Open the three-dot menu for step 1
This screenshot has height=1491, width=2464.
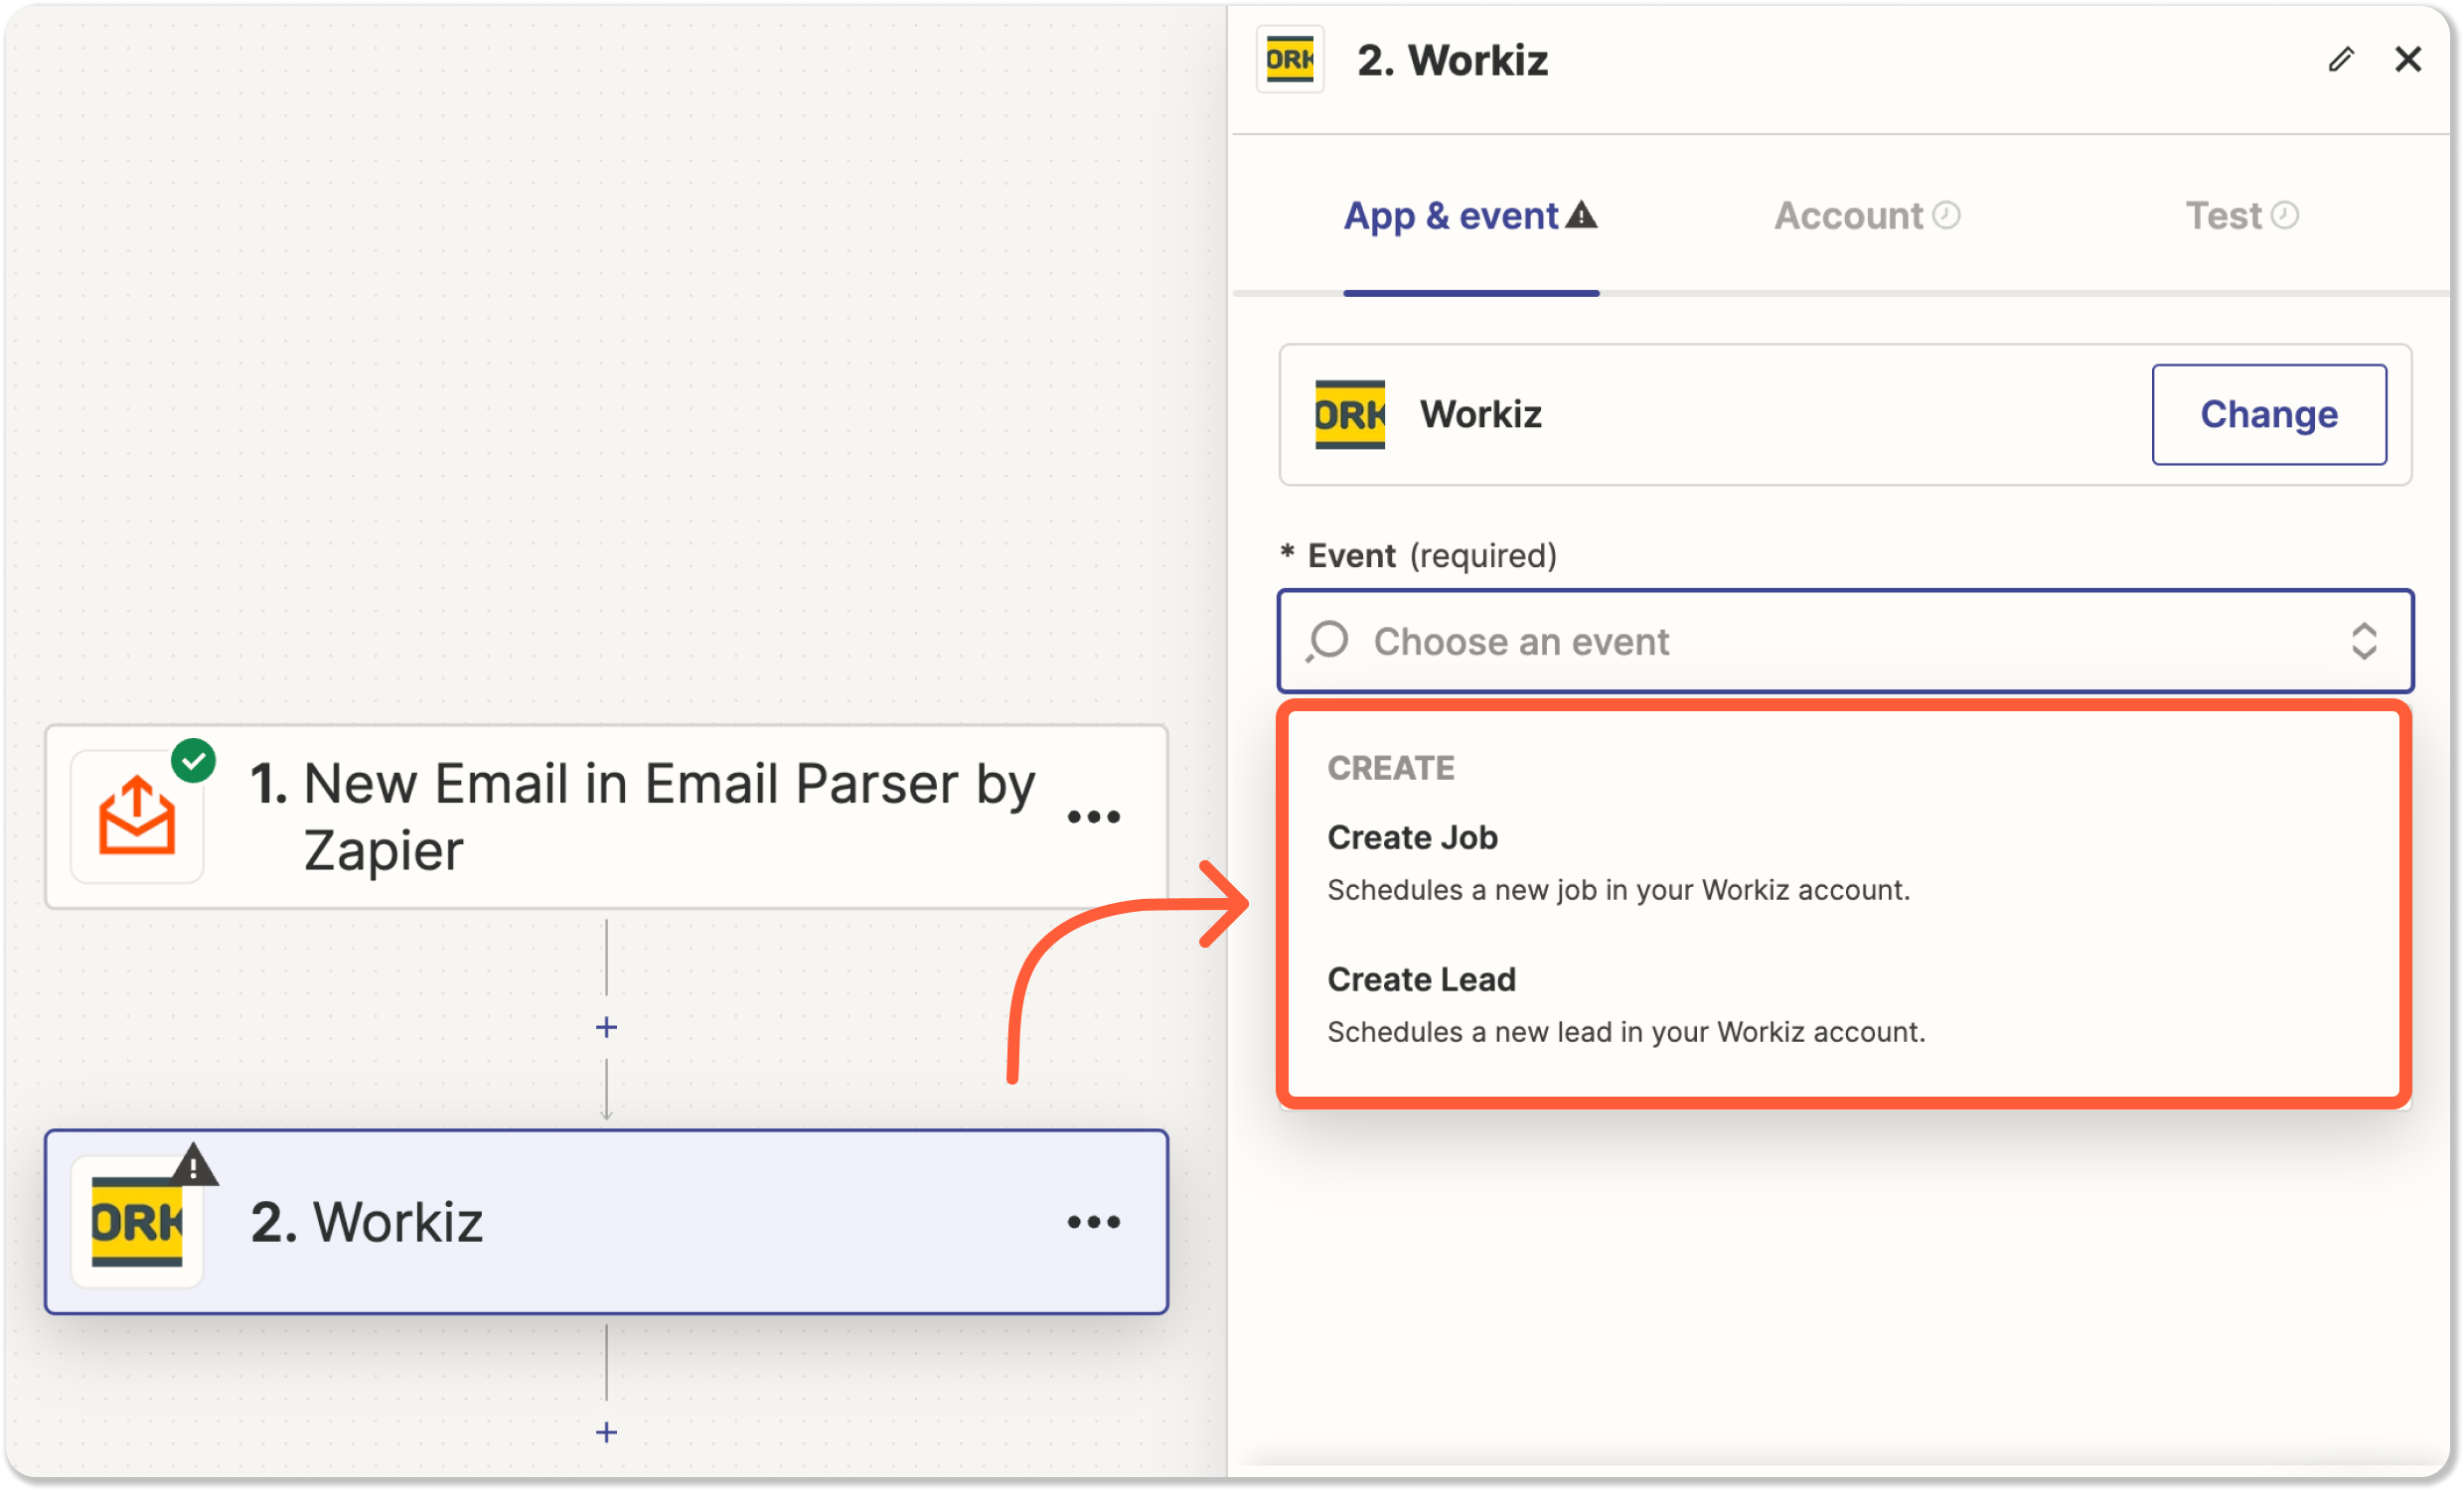point(1093,817)
